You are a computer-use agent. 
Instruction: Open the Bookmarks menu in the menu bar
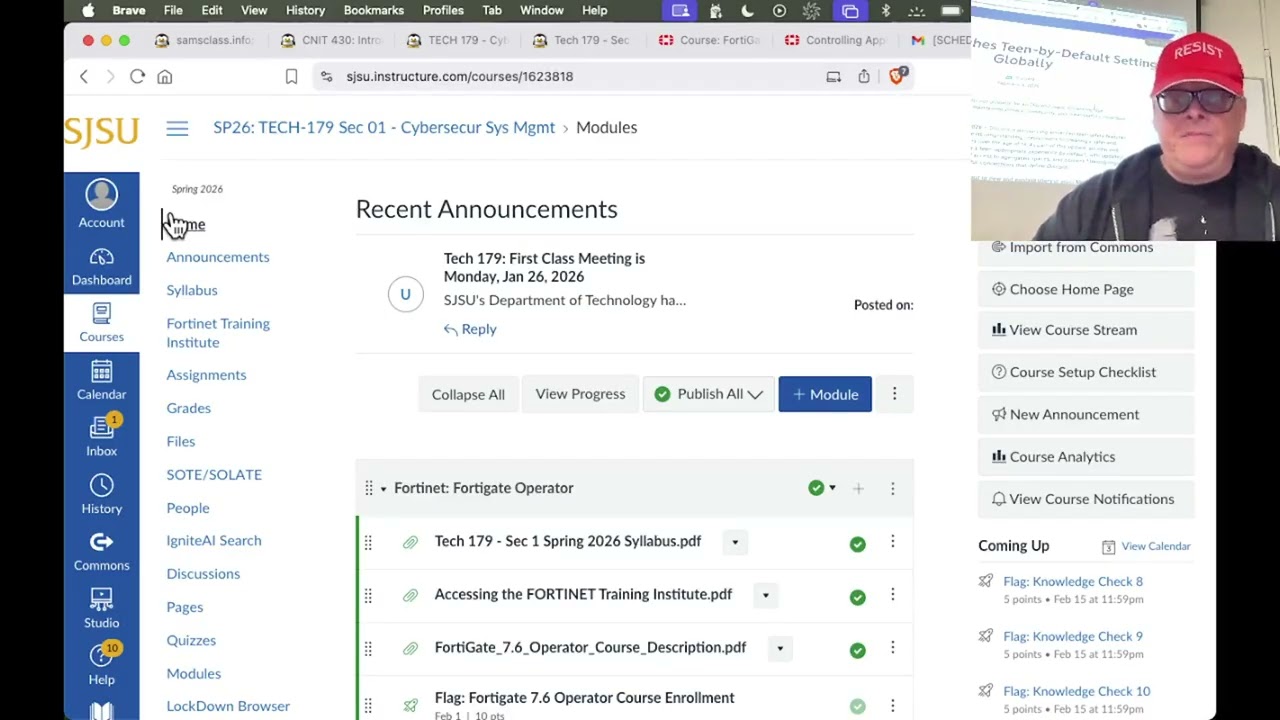point(373,11)
